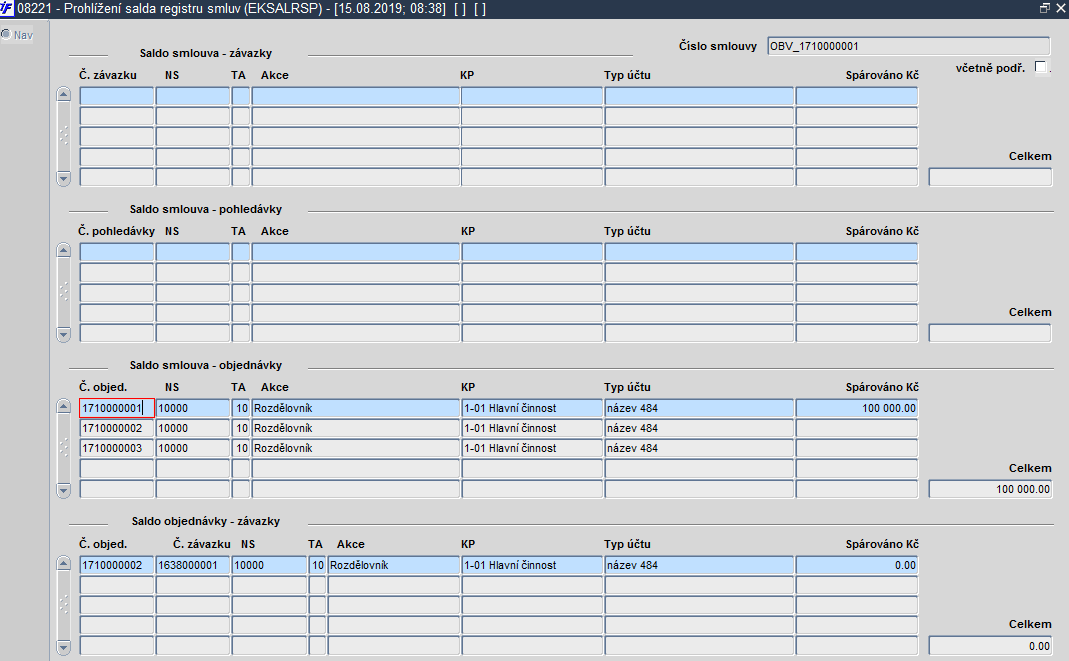Click Rozdělovník cell in Saldo objednávky - závazky table
Viewport: 1069px width, 661px height.
[394, 565]
